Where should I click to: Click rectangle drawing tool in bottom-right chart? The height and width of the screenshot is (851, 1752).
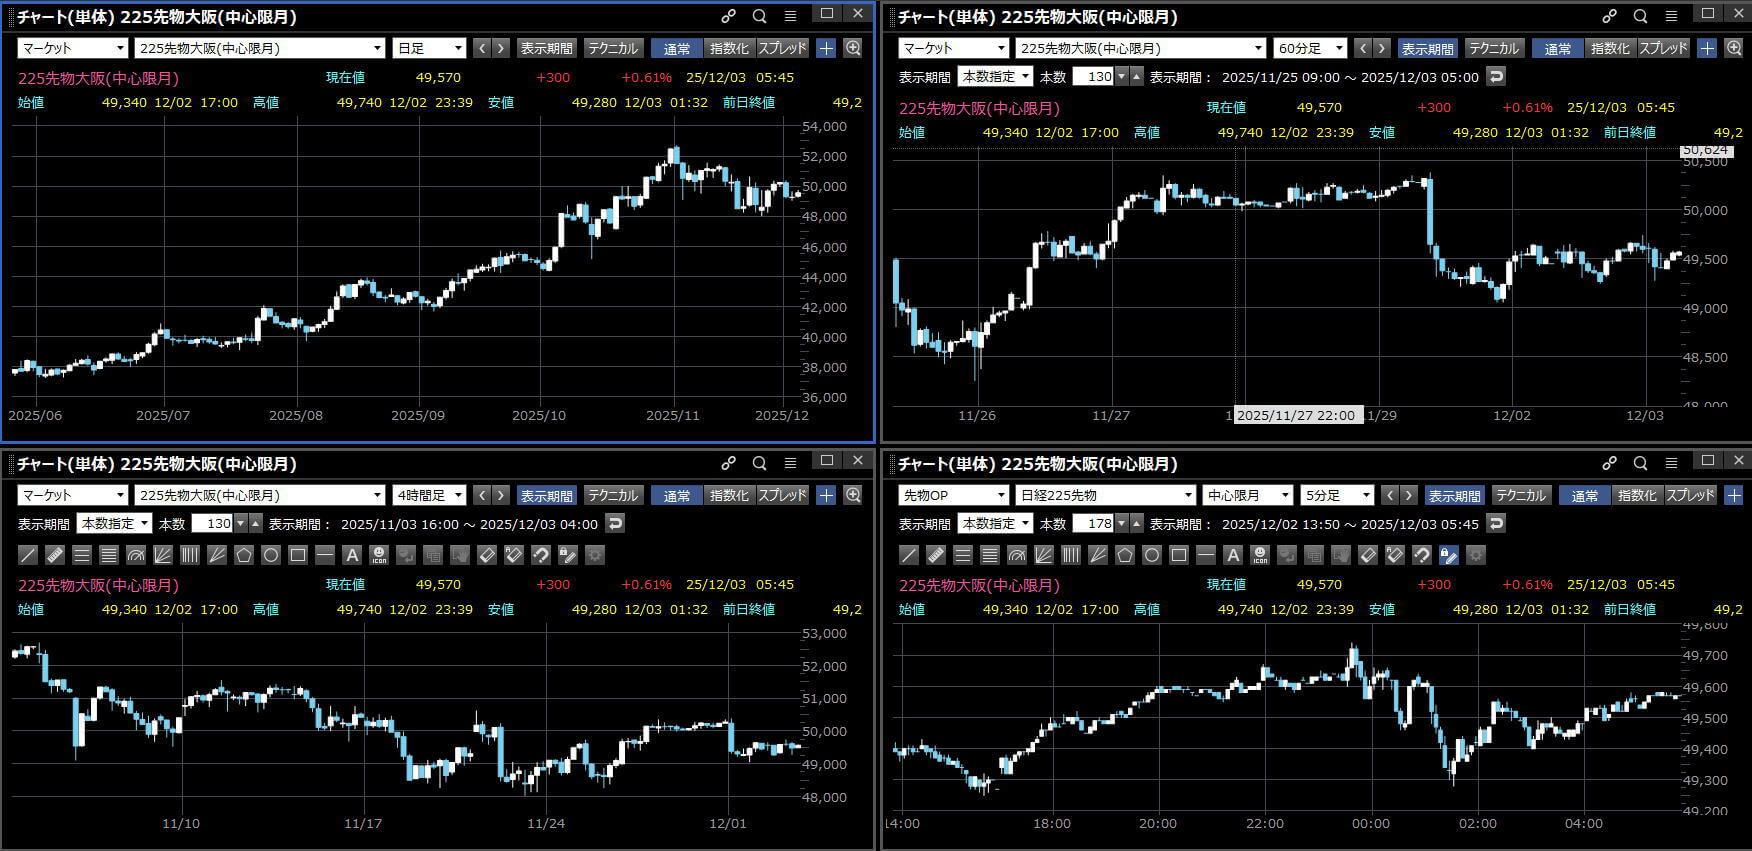point(1179,555)
